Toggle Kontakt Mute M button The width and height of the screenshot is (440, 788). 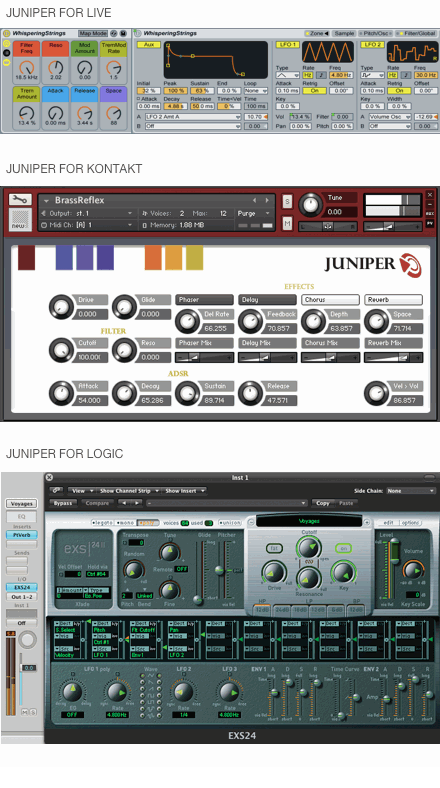point(287,223)
